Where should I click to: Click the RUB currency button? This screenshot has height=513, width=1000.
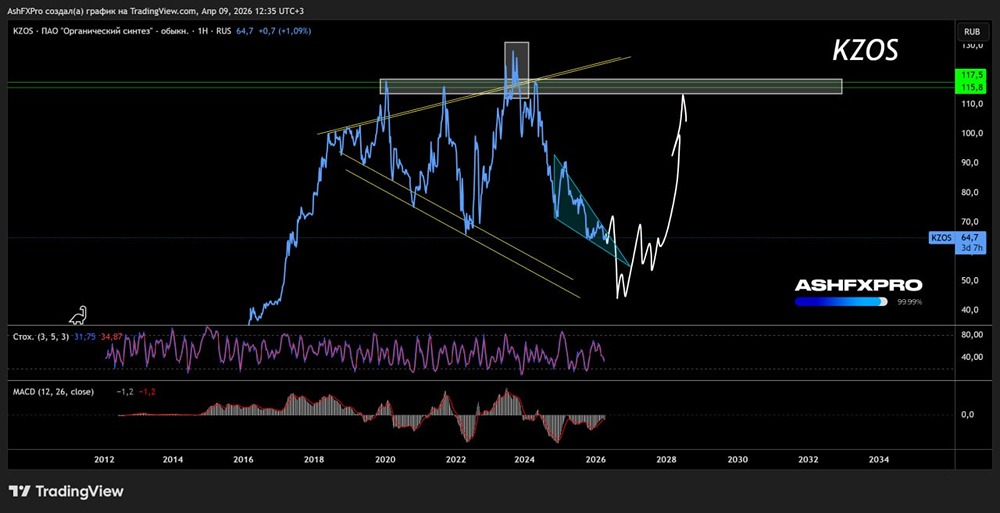(x=972, y=31)
